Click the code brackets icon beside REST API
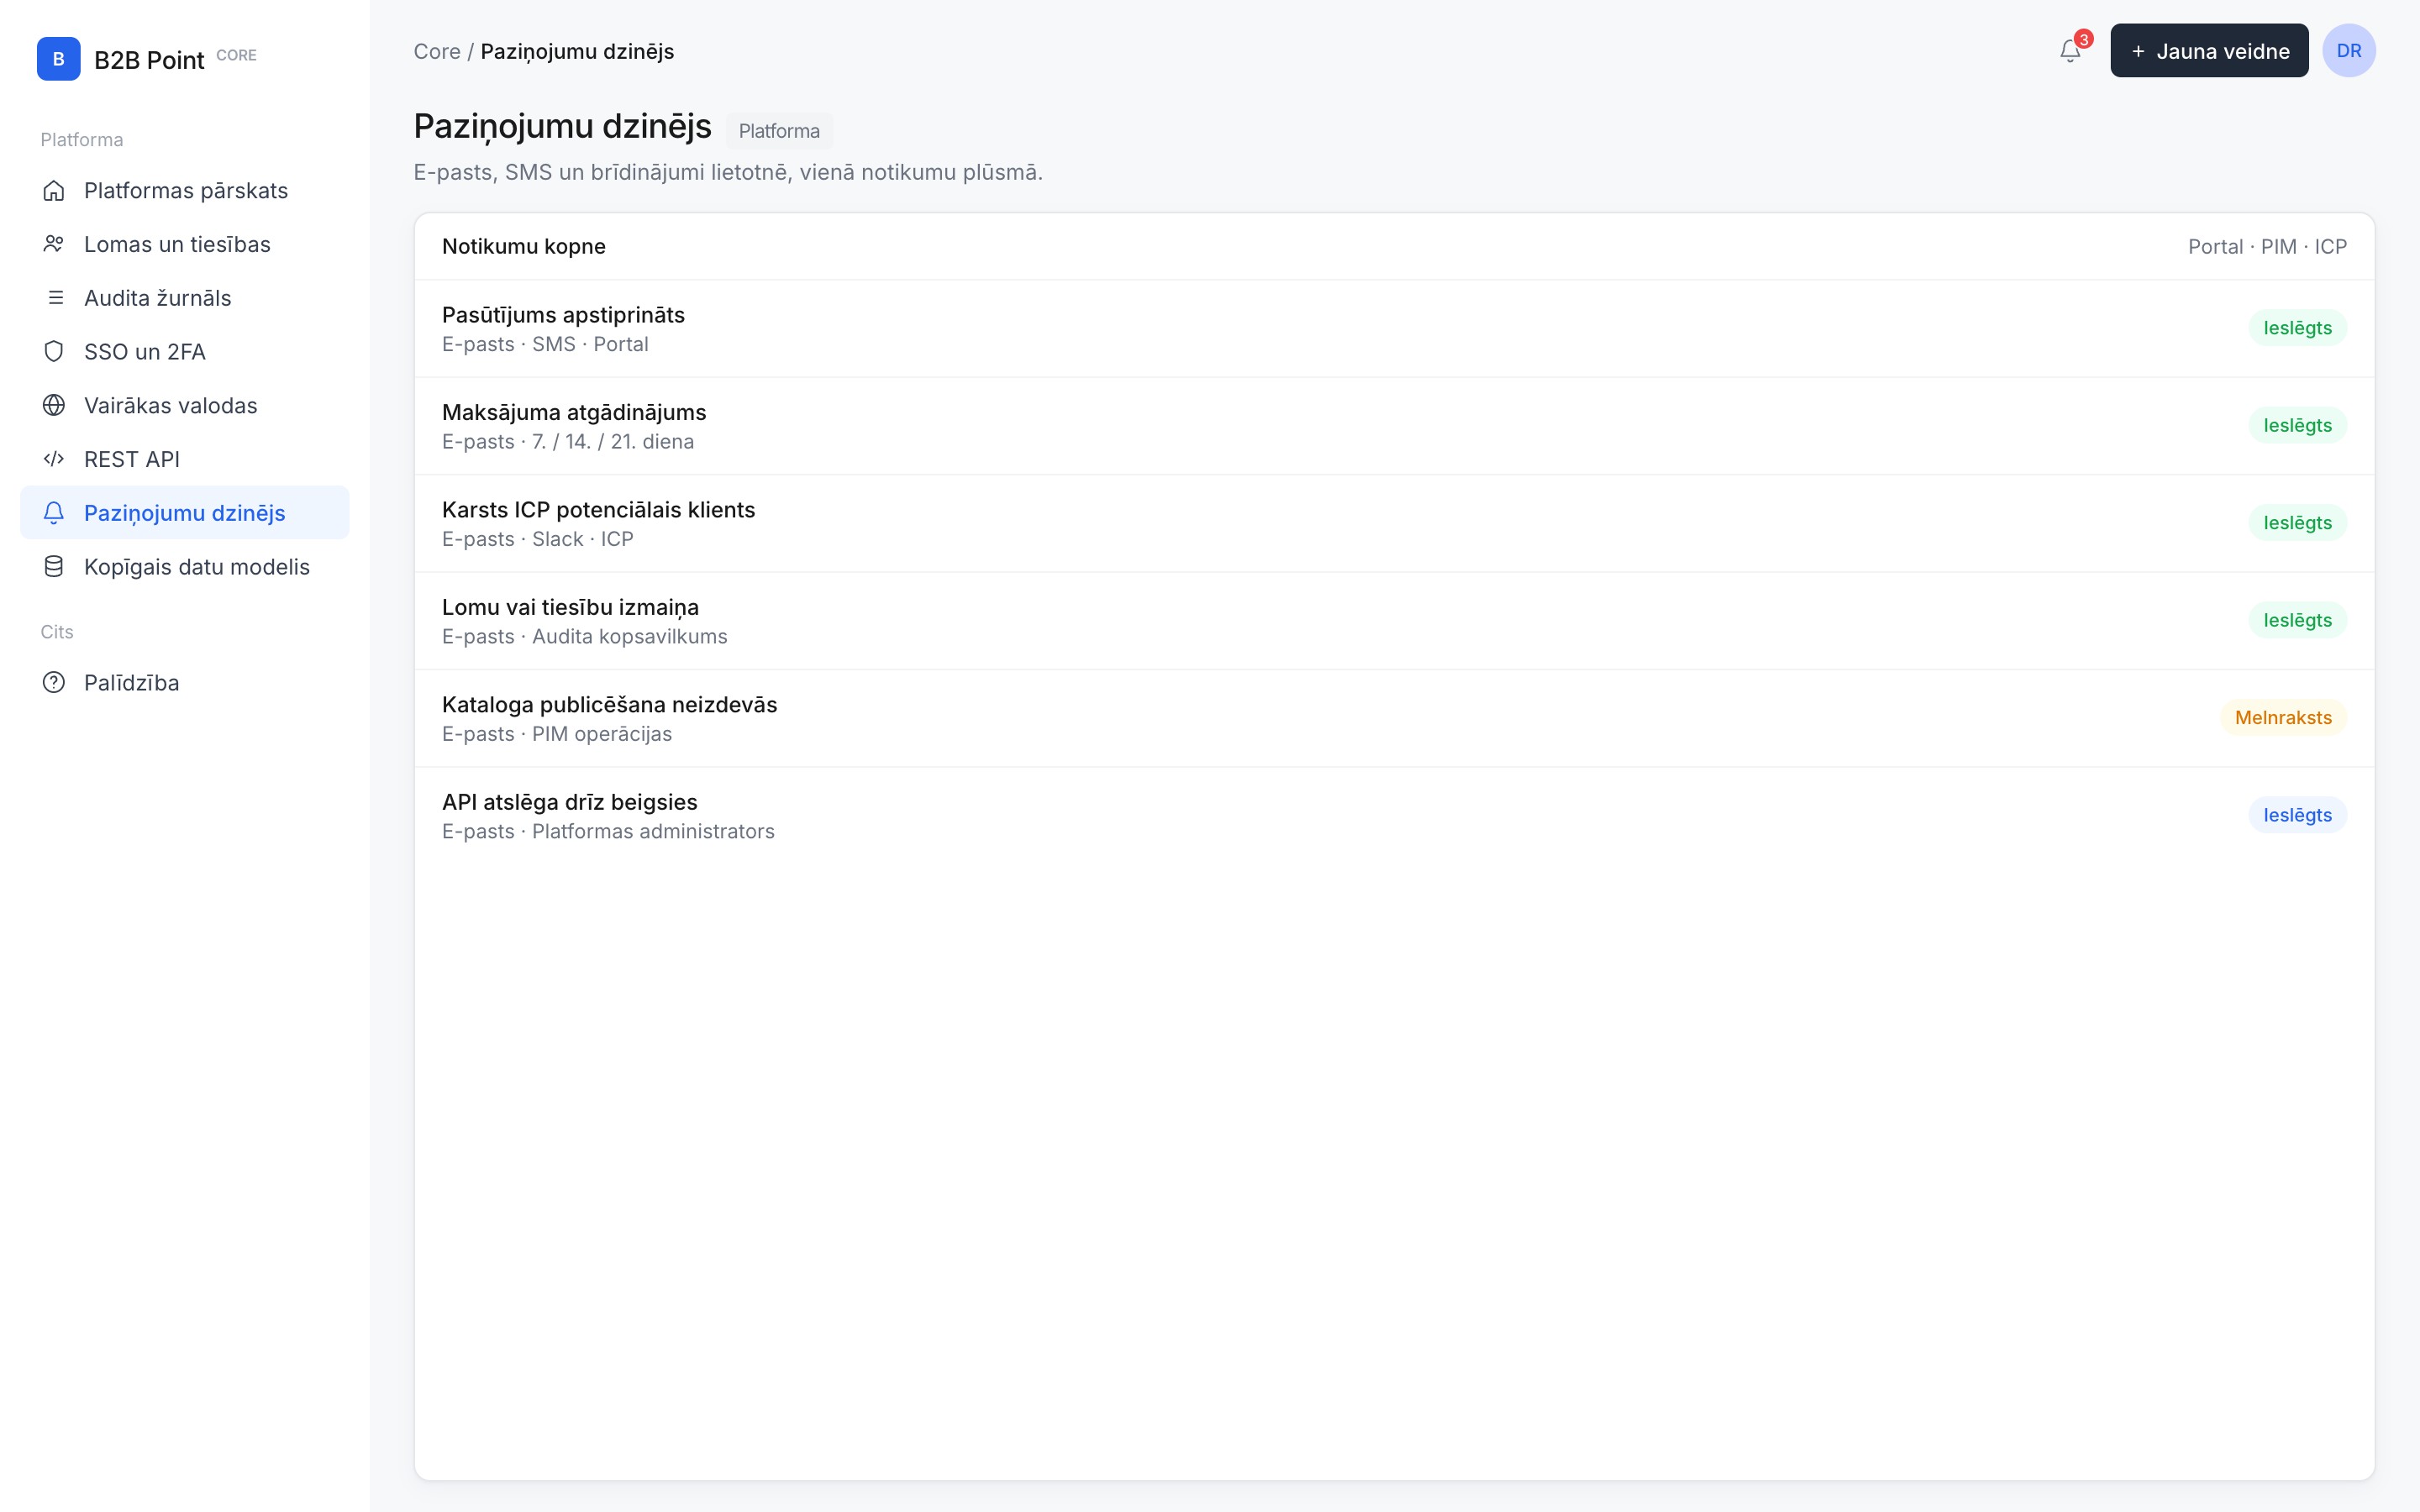The image size is (2420, 1512). tap(54, 459)
